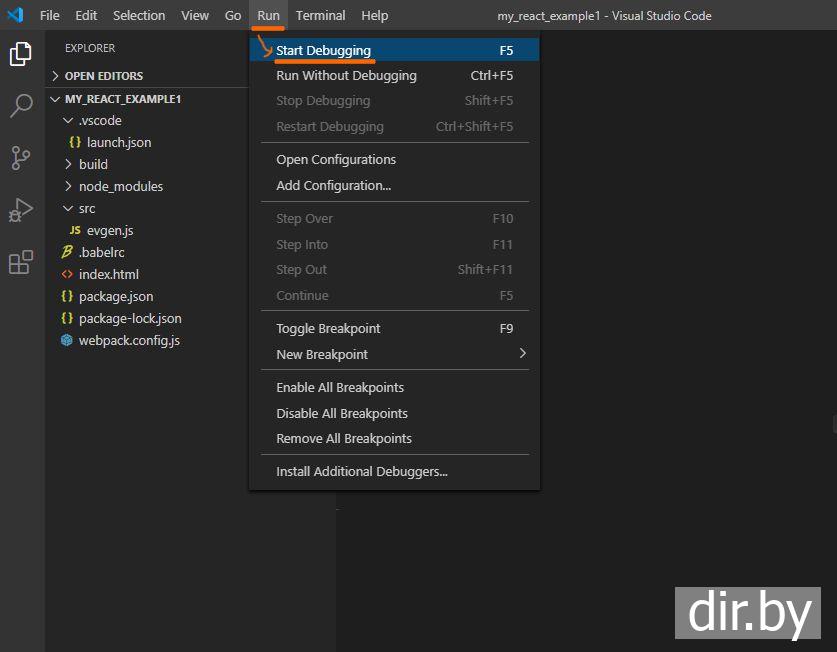The width and height of the screenshot is (837, 652).
Task: Collapse the .vscode folder
Action: [x=100, y=120]
